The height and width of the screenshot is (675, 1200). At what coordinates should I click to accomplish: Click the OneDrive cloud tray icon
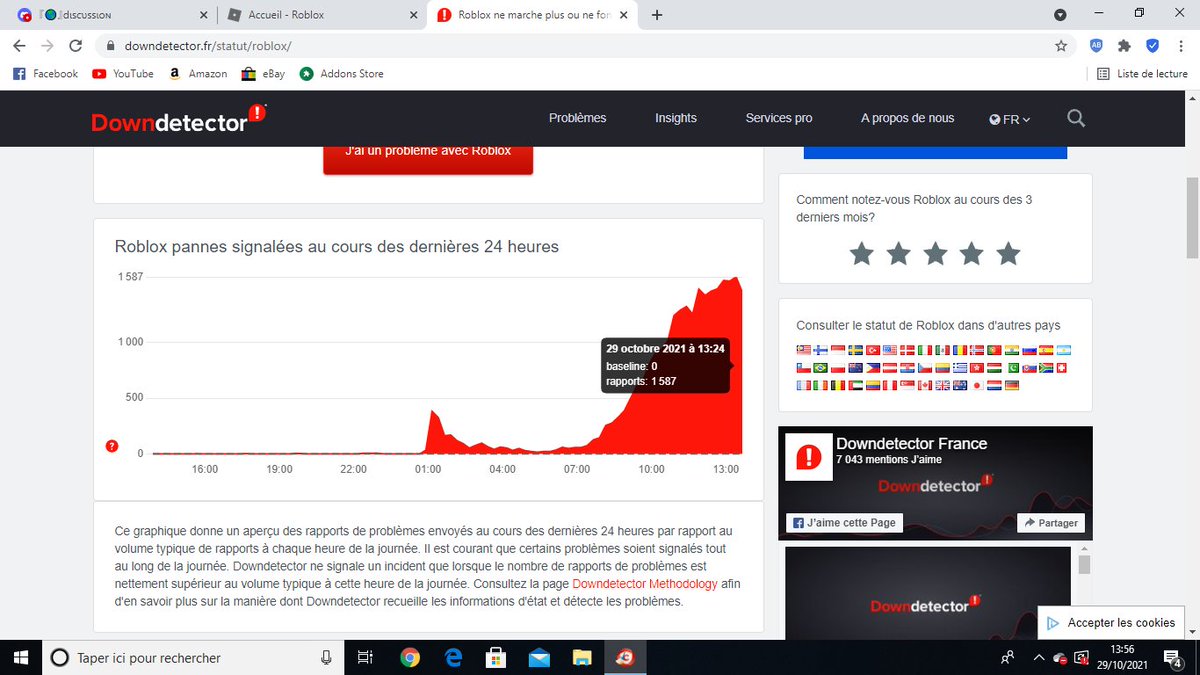(x=1058, y=658)
